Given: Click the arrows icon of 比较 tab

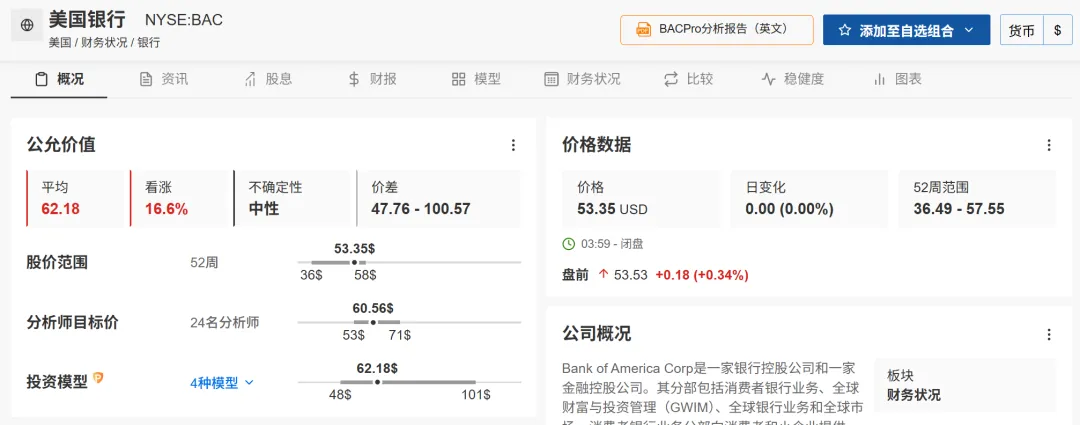Looking at the screenshot, I should [x=671, y=79].
